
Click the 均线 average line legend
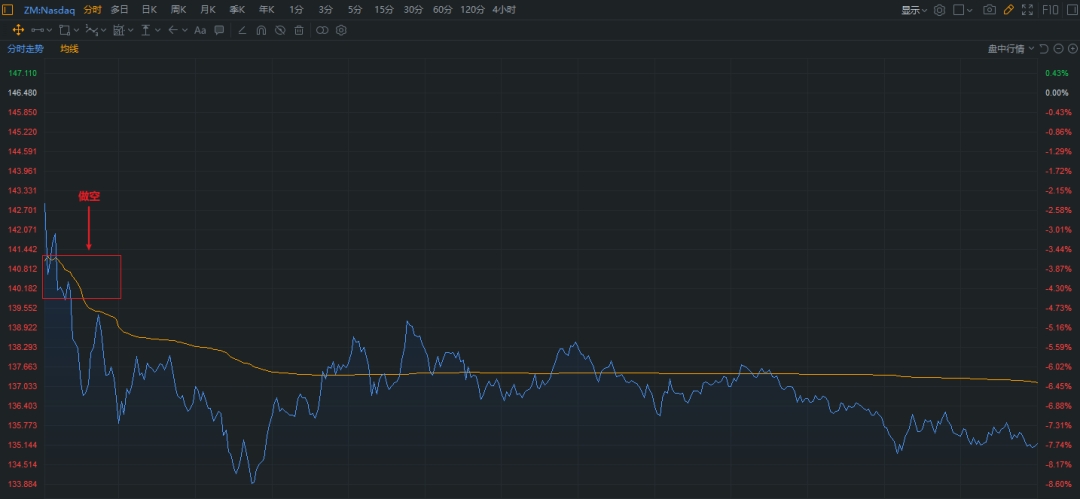coord(69,48)
